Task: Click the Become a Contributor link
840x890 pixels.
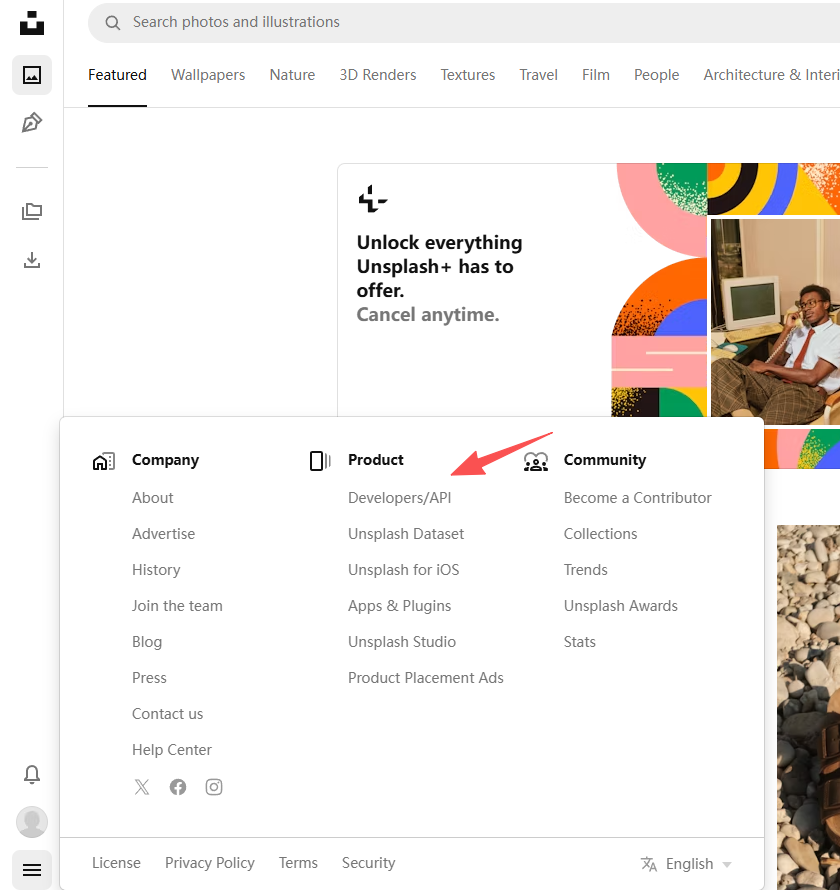Action: point(637,497)
